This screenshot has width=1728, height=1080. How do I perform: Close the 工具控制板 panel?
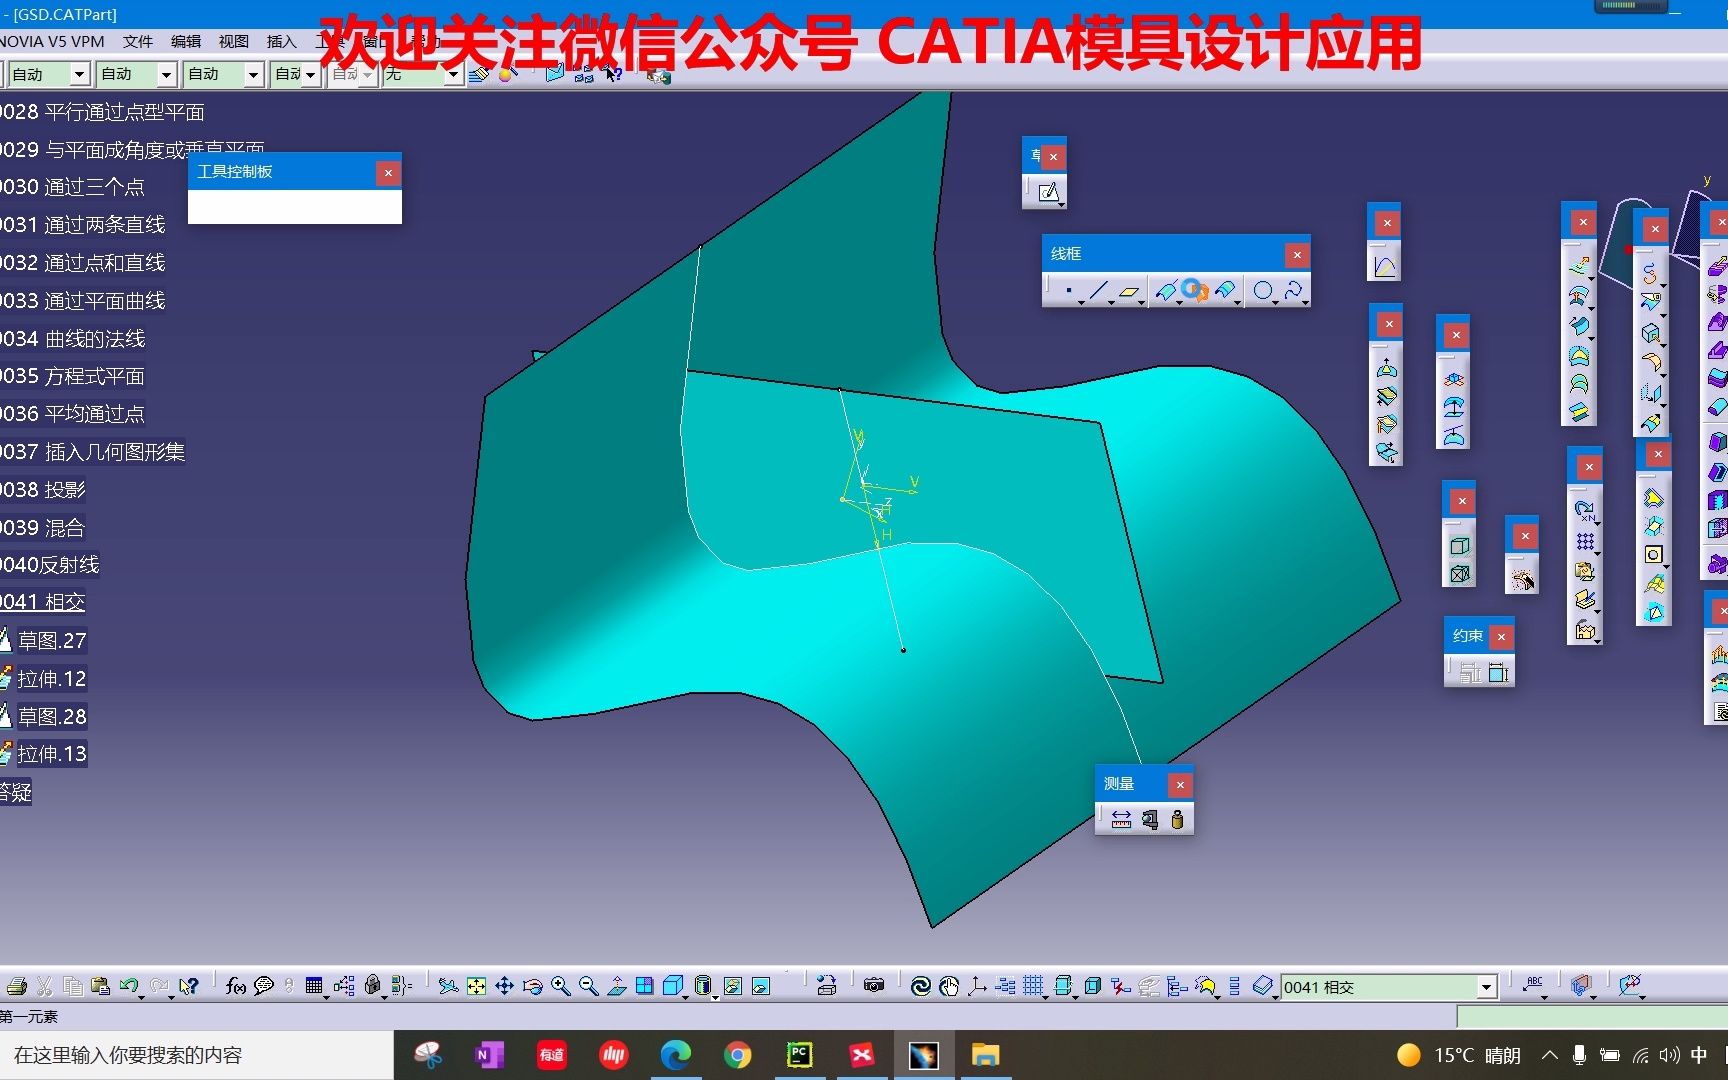388,173
